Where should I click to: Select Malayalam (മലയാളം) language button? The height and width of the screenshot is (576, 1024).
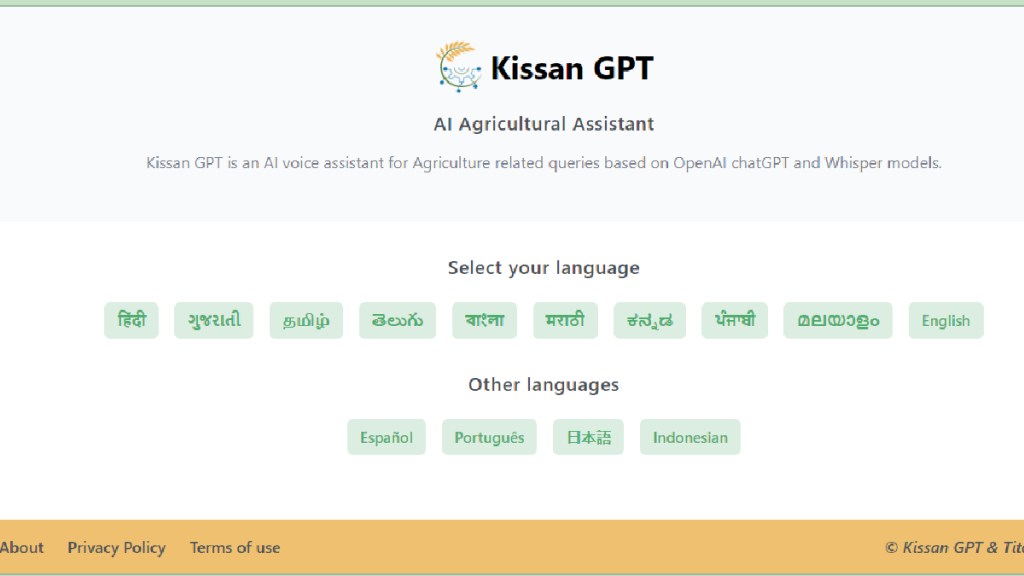838,321
